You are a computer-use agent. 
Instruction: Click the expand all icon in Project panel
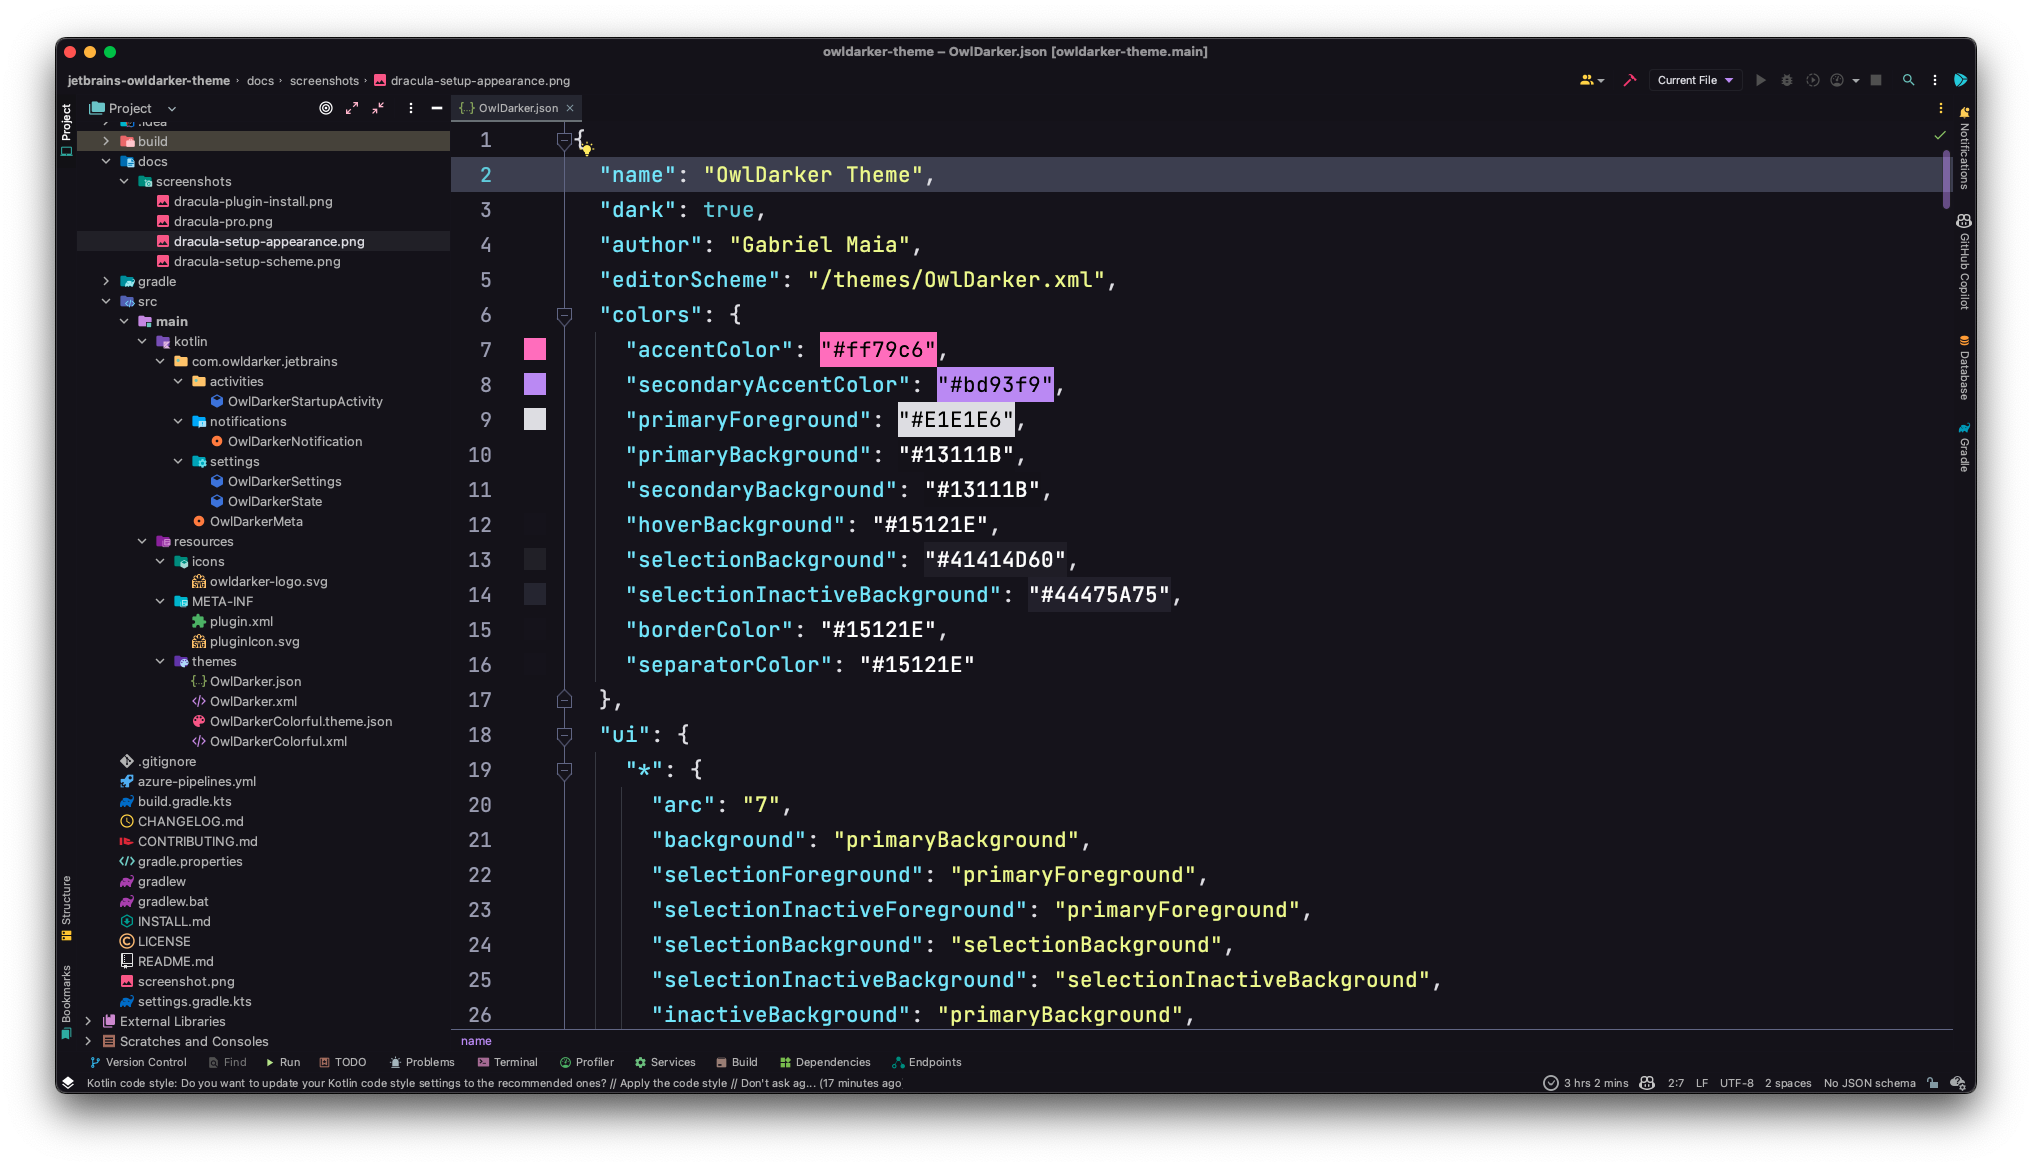[352, 108]
